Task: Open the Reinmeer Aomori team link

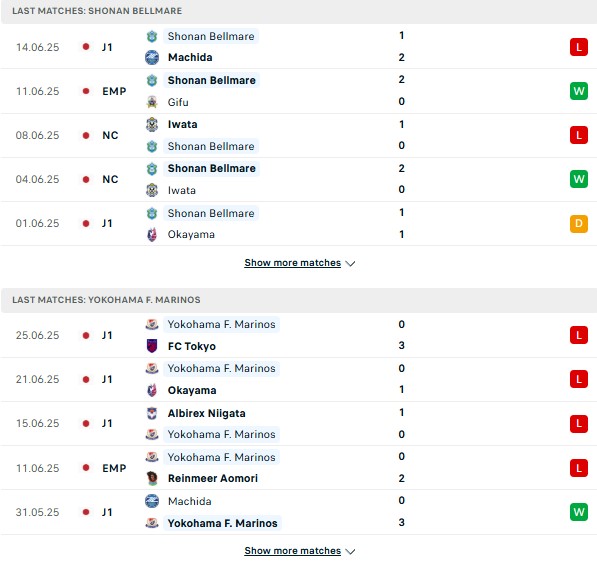Action: click(x=213, y=478)
